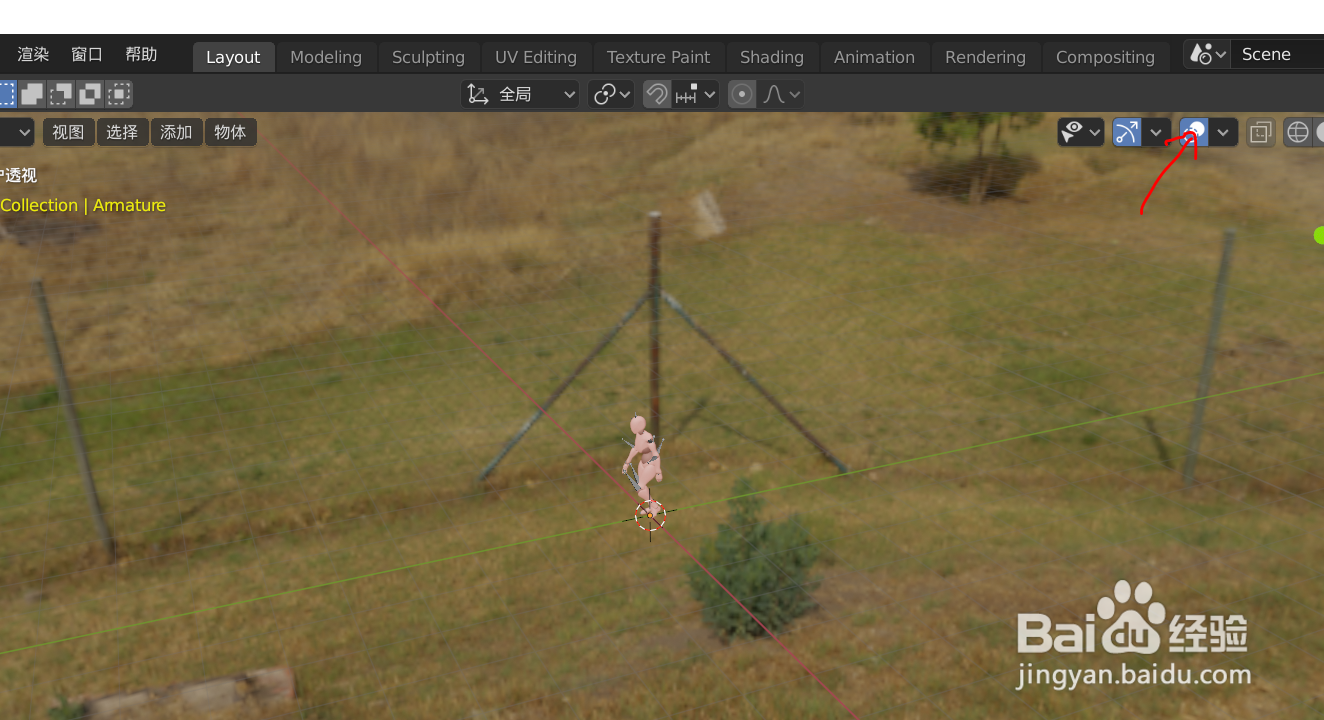Toggle X-ray mode
This screenshot has height=720, width=1324.
[x=1261, y=132]
